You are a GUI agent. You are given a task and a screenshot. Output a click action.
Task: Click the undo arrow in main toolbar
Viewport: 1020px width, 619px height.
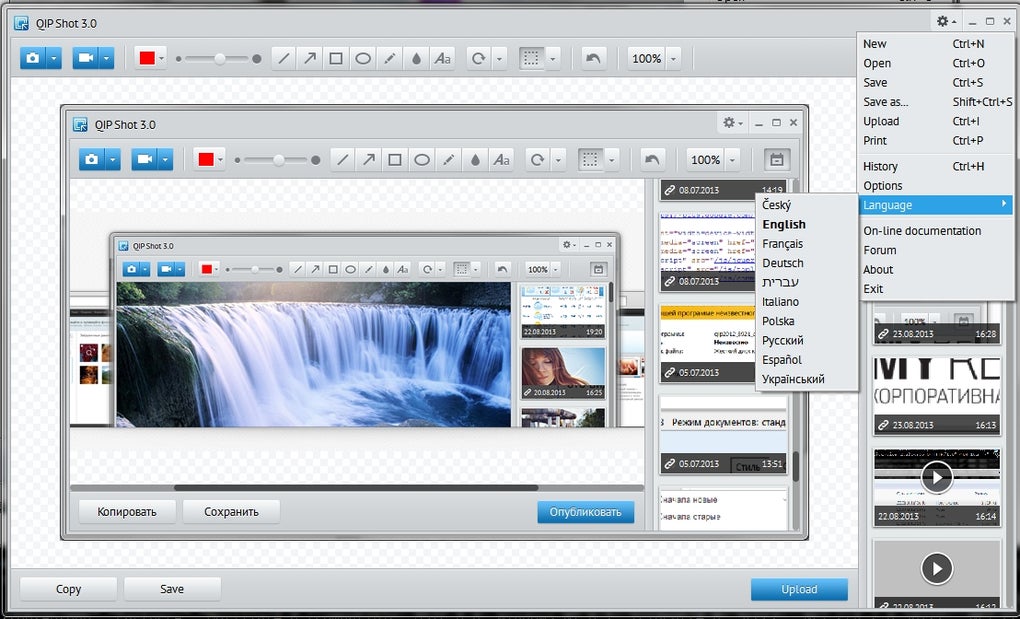click(593, 59)
